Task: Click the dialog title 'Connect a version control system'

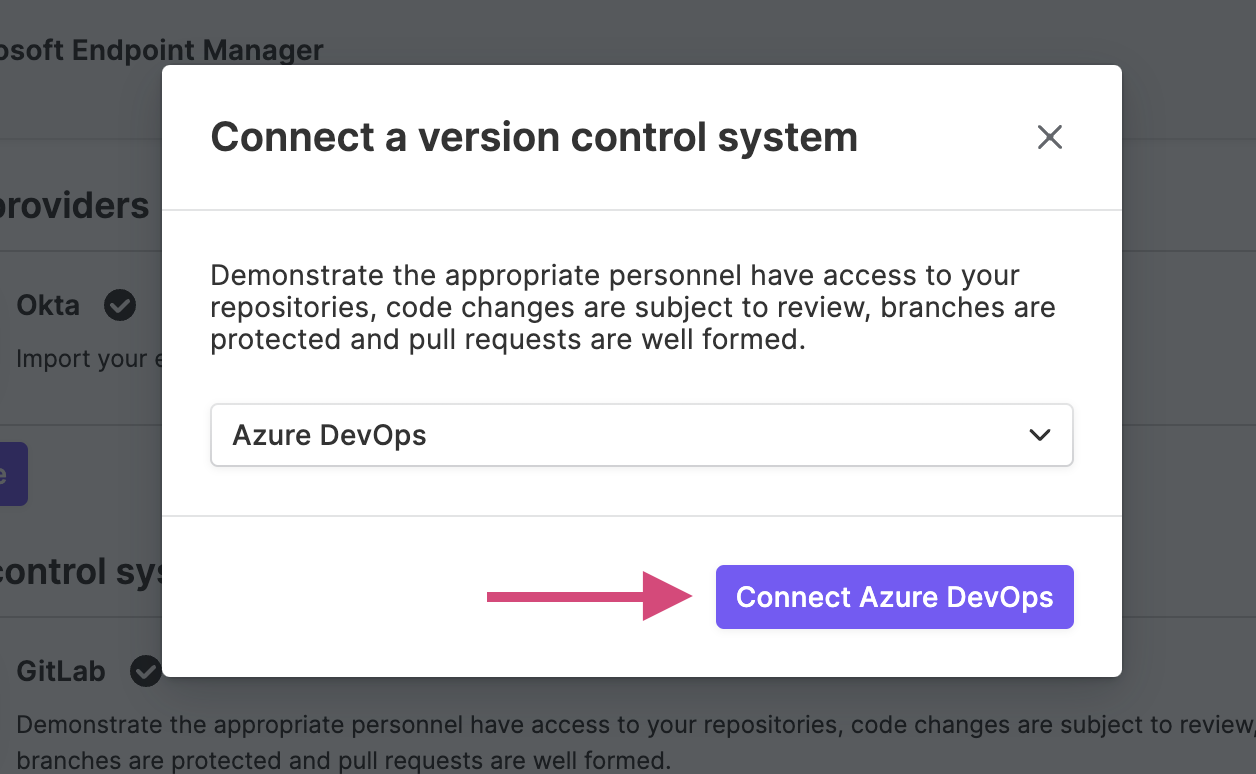Action: coord(534,137)
